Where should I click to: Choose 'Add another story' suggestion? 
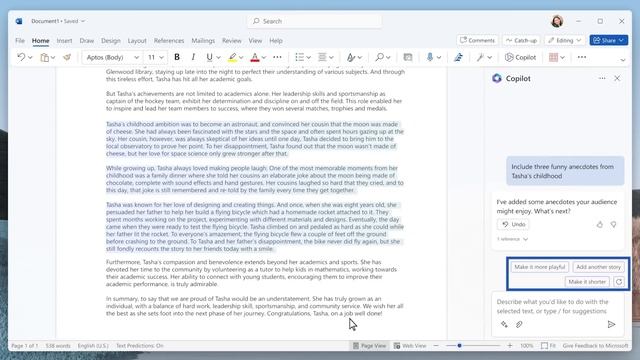coord(598,267)
